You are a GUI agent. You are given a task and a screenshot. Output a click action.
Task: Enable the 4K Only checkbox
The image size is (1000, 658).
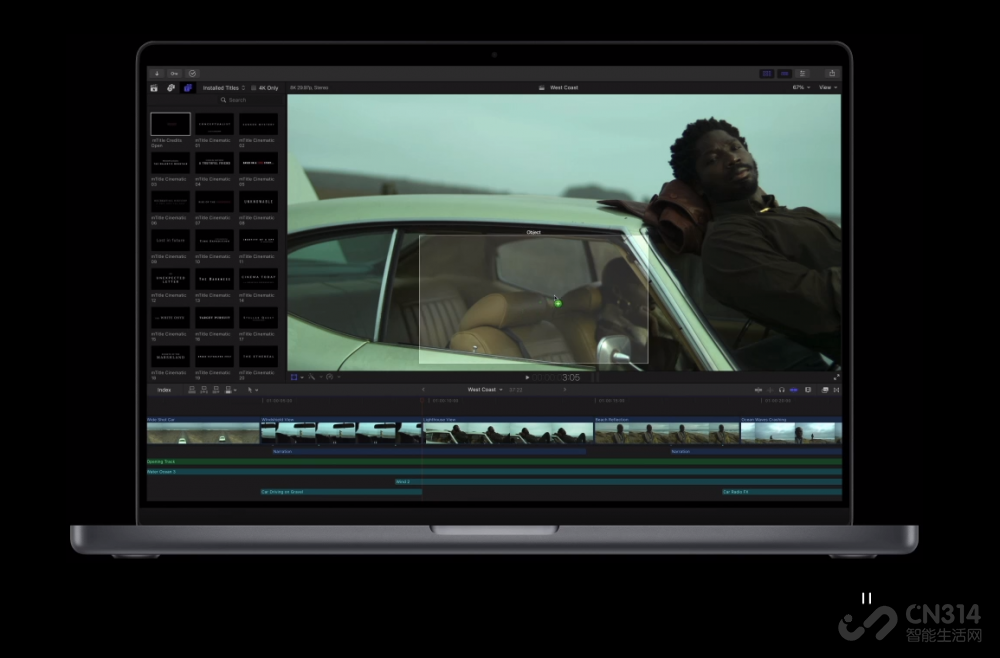pyautogui.click(x=253, y=88)
